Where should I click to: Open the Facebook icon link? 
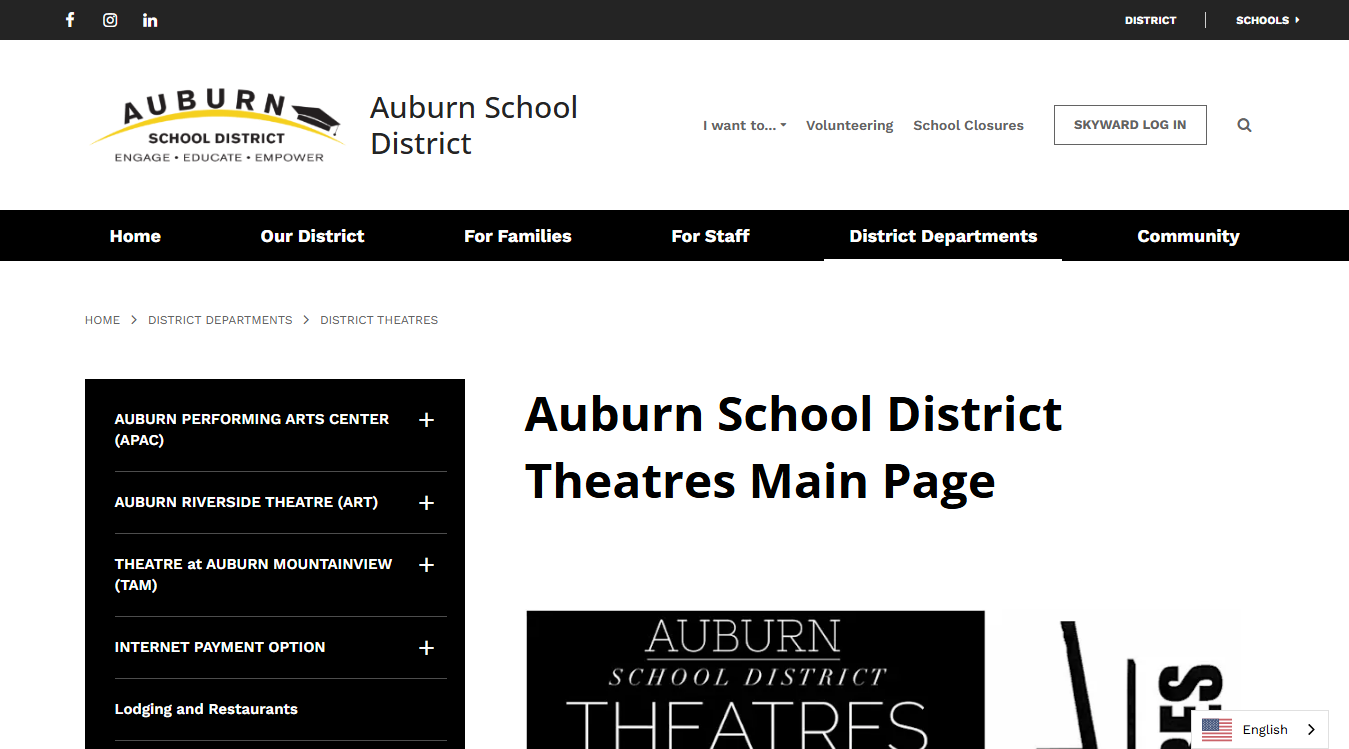point(70,20)
